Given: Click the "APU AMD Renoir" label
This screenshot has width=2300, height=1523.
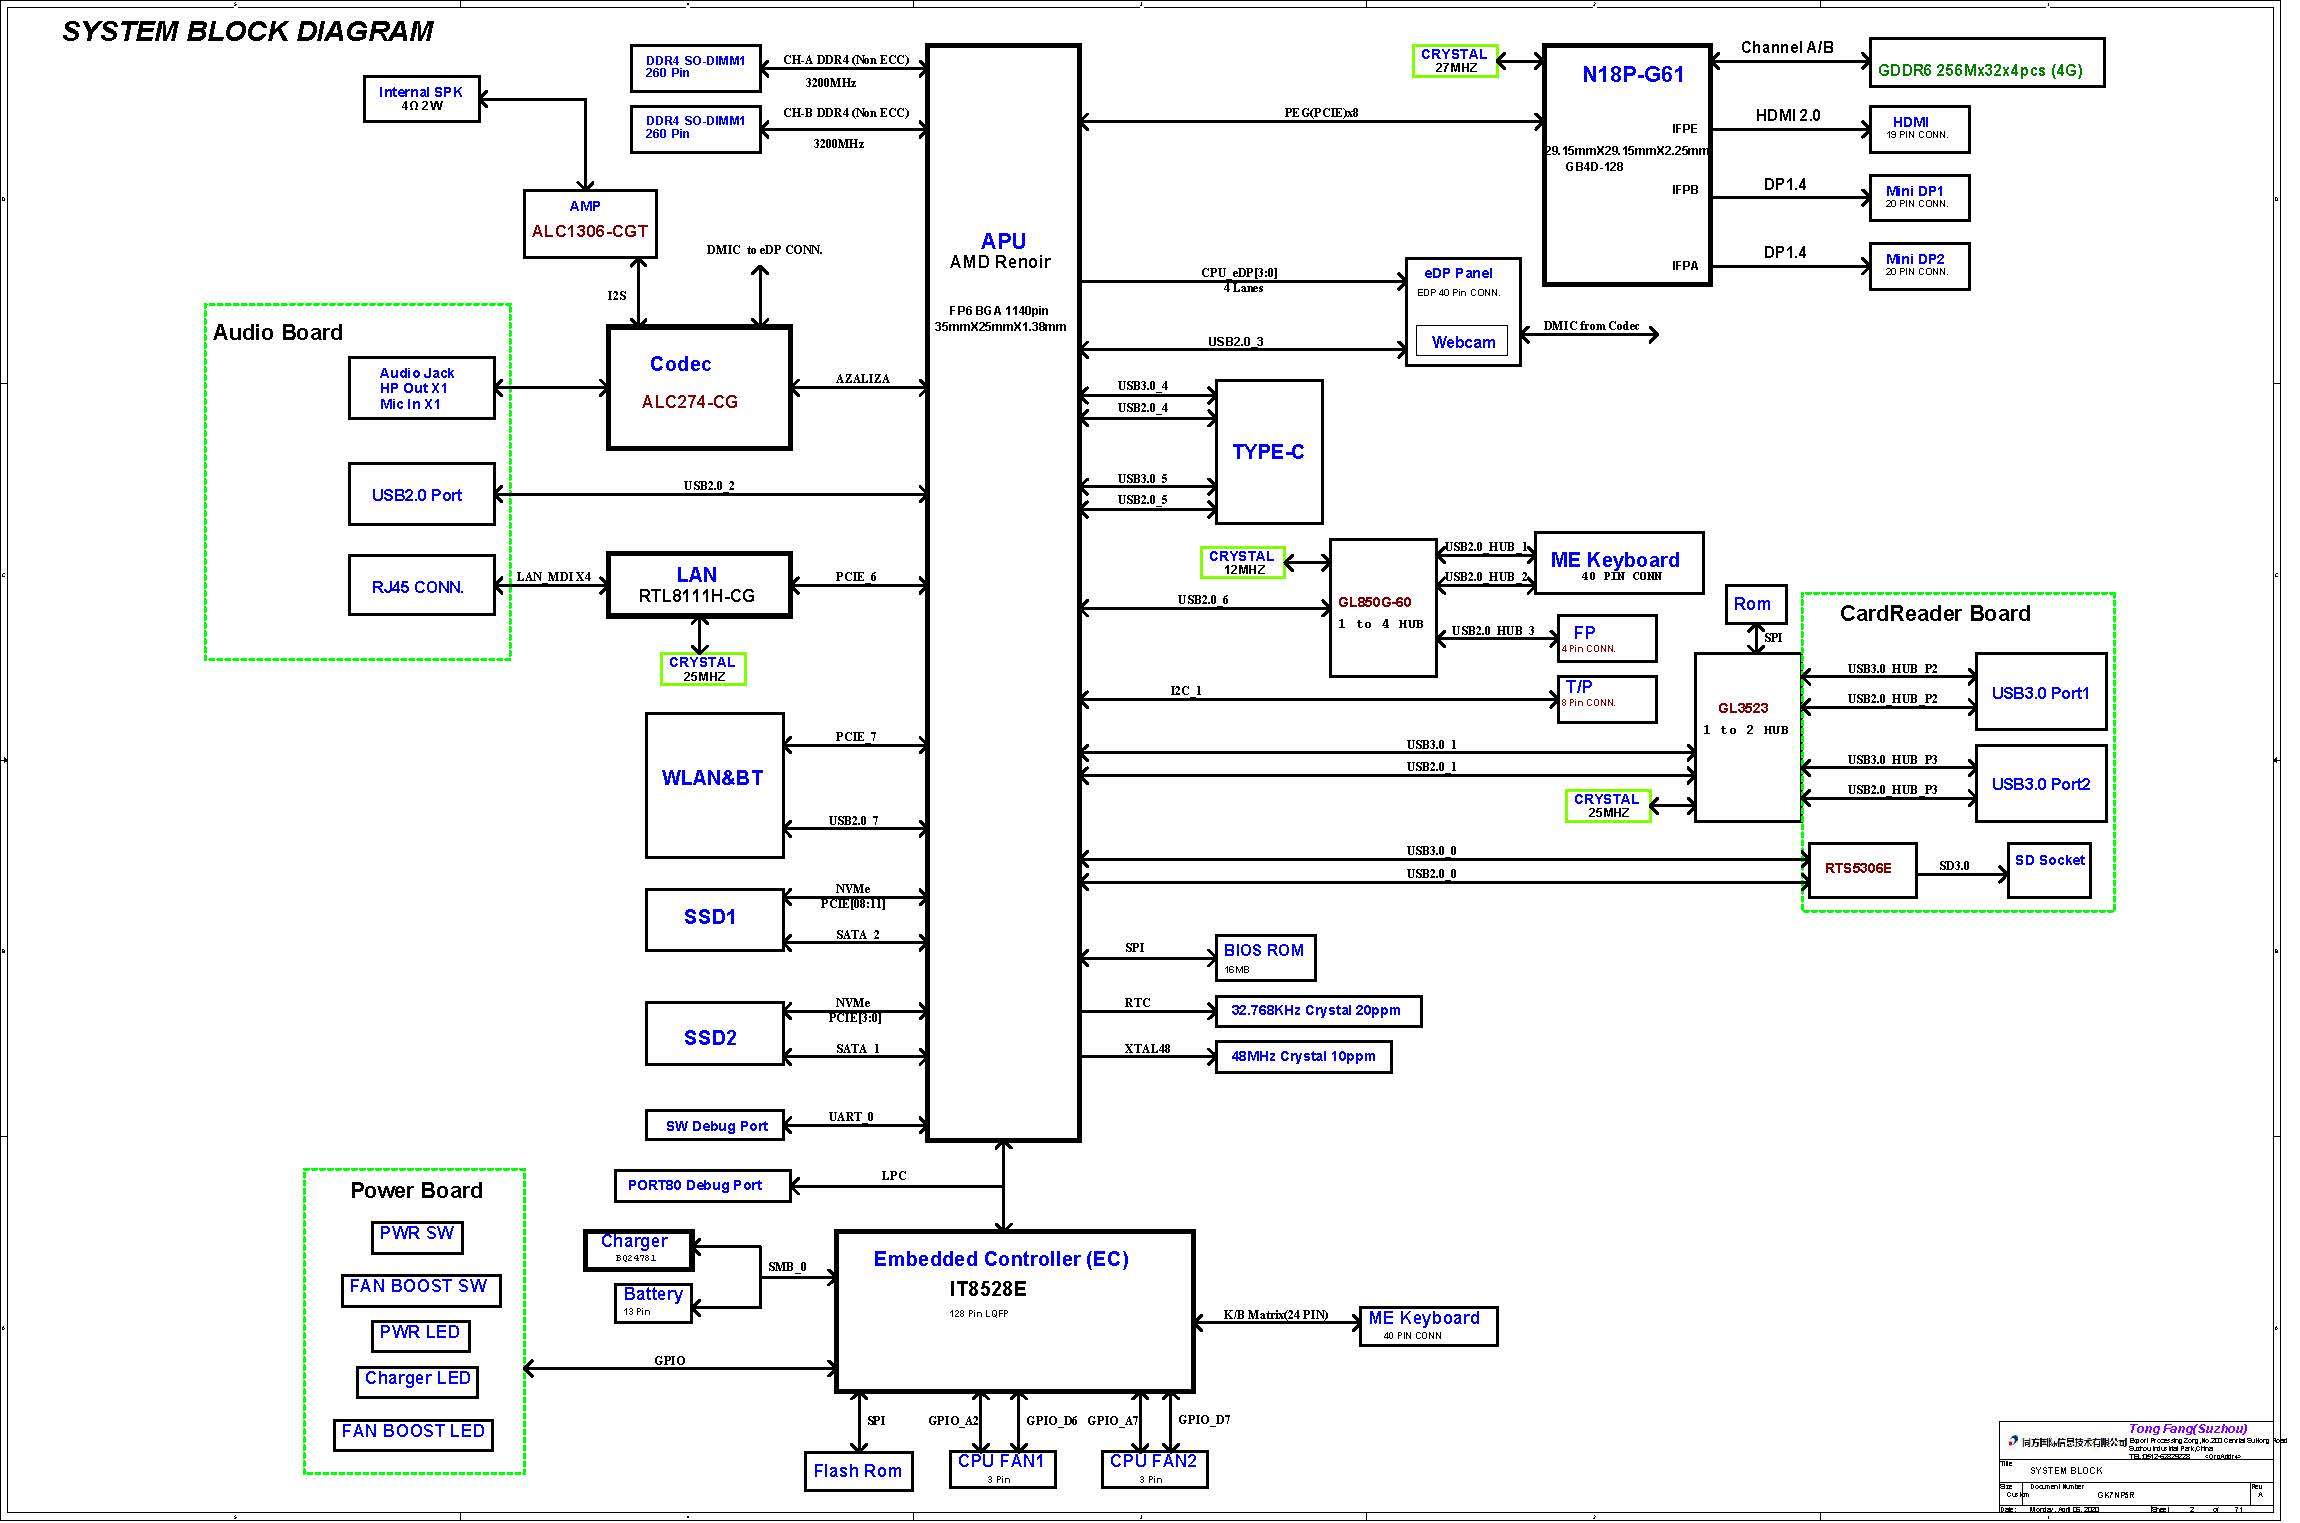Looking at the screenshot, I should (1002, 251).
